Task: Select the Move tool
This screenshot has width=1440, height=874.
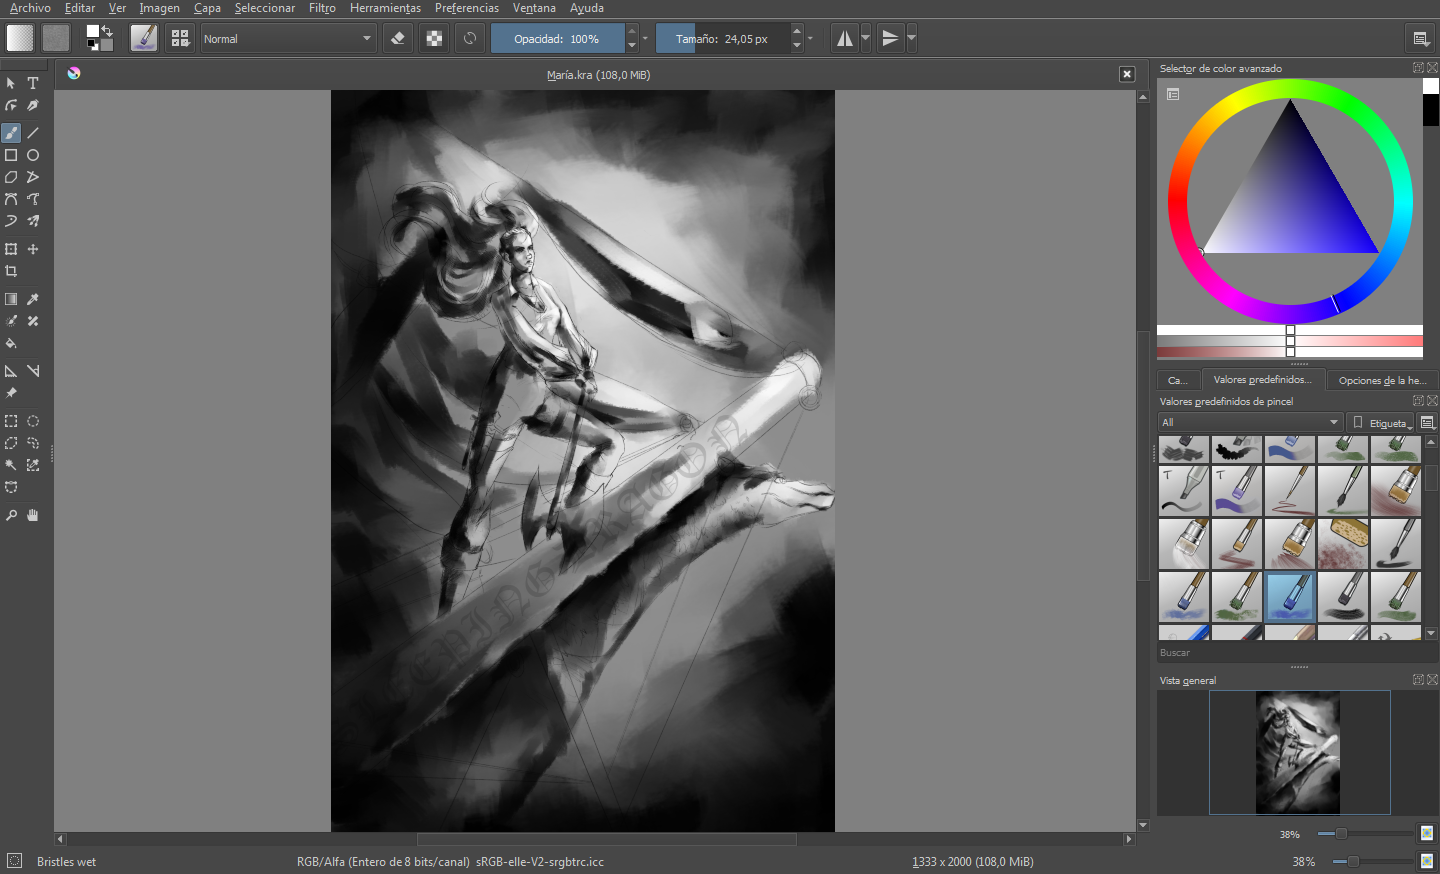Action: 33,249
